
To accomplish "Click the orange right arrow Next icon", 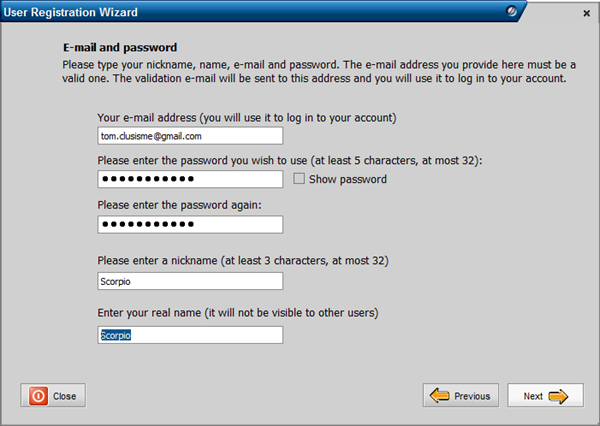I will [558, 396].
